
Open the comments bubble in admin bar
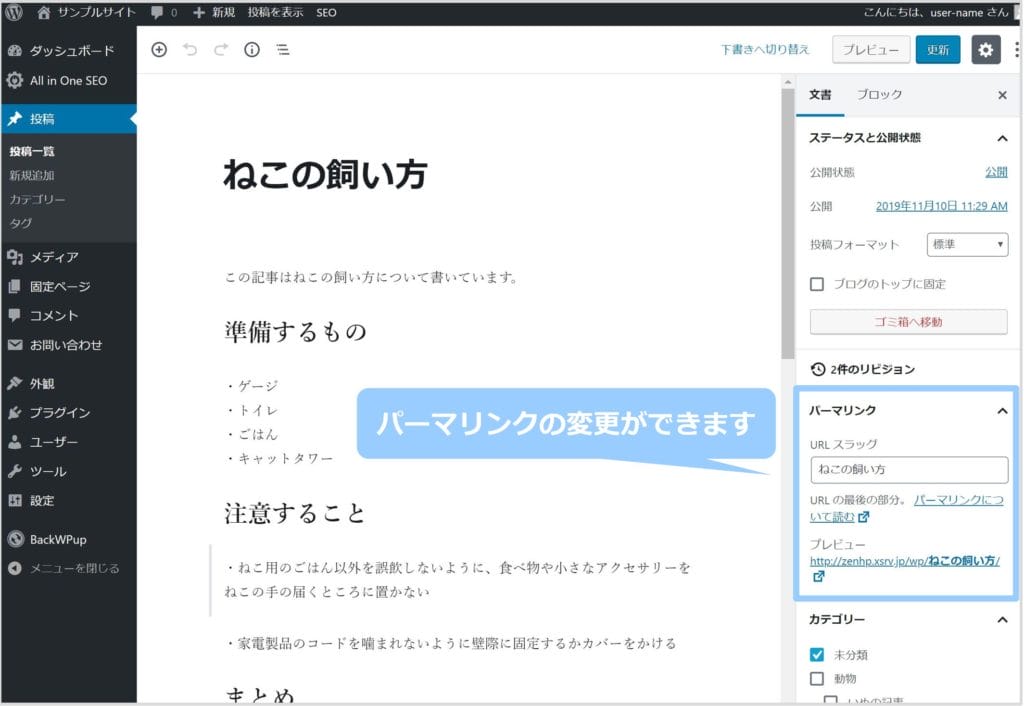pyautogui.click(x=164, y=13)
